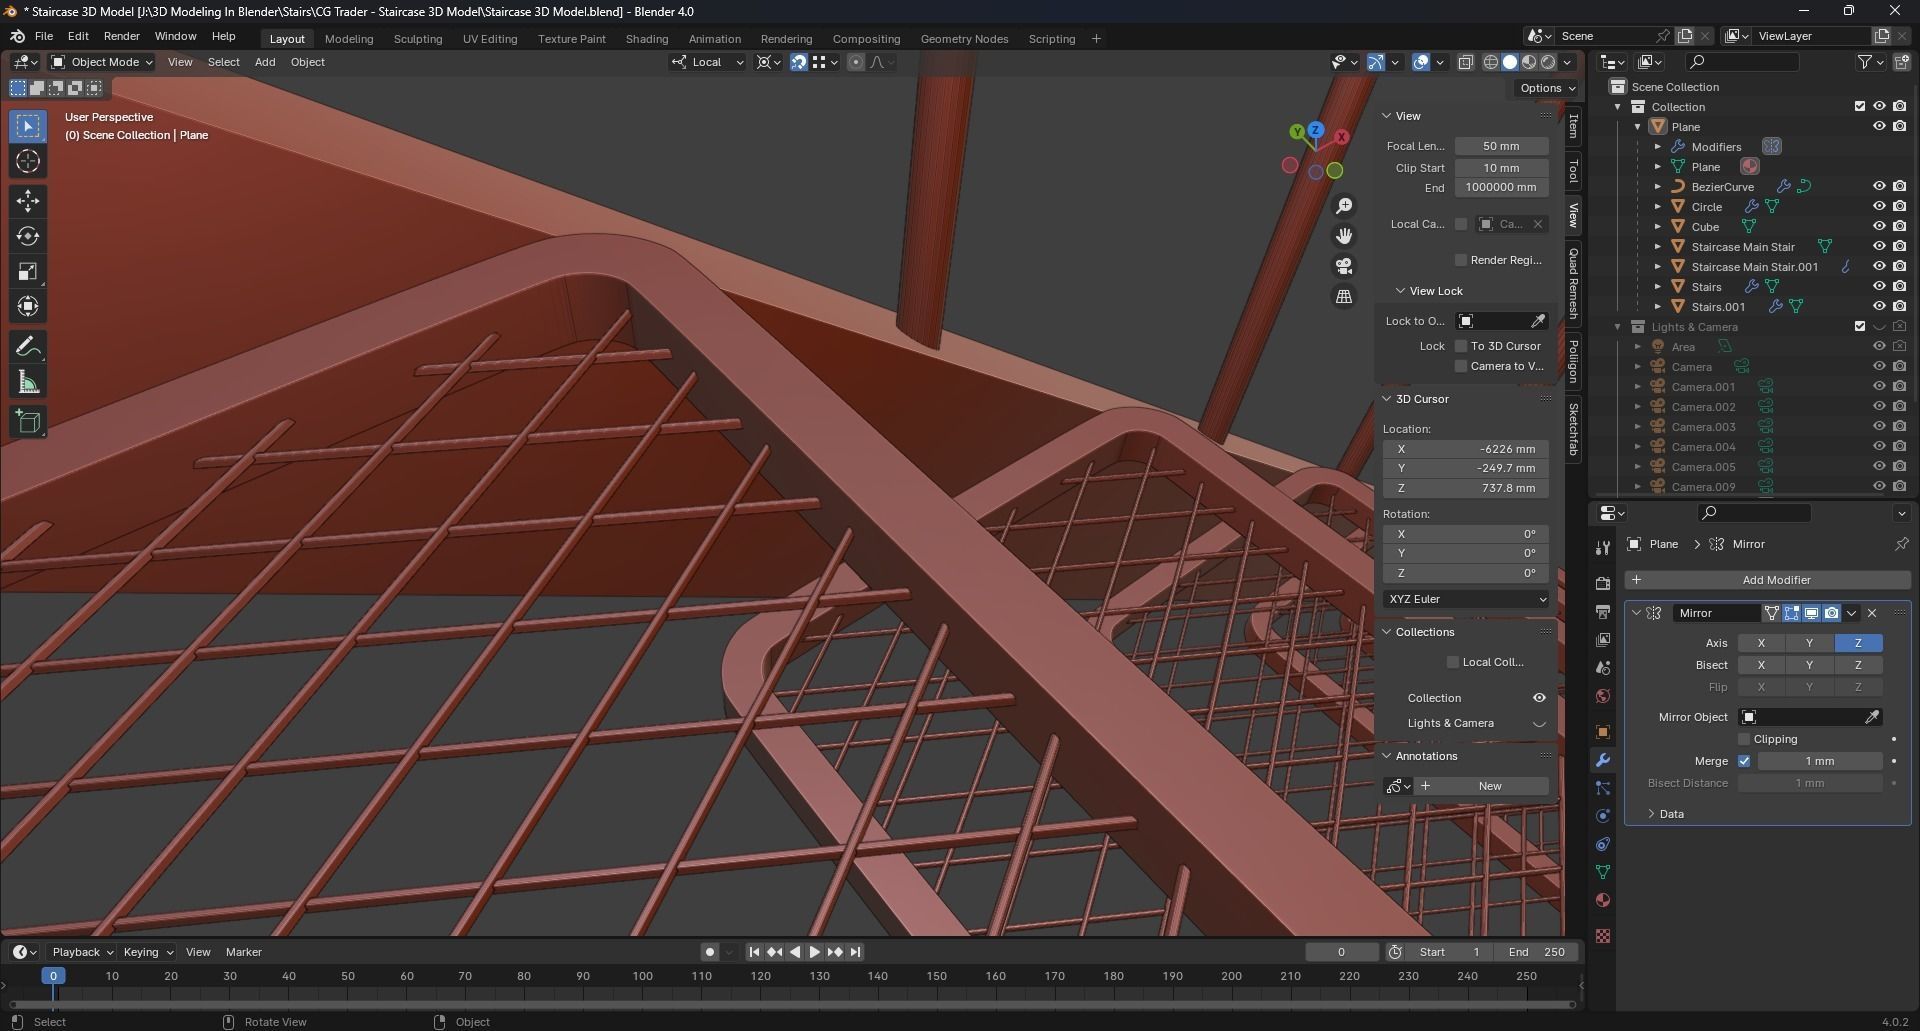Collapse the 3D Cursor panel

click(1387, 399)
